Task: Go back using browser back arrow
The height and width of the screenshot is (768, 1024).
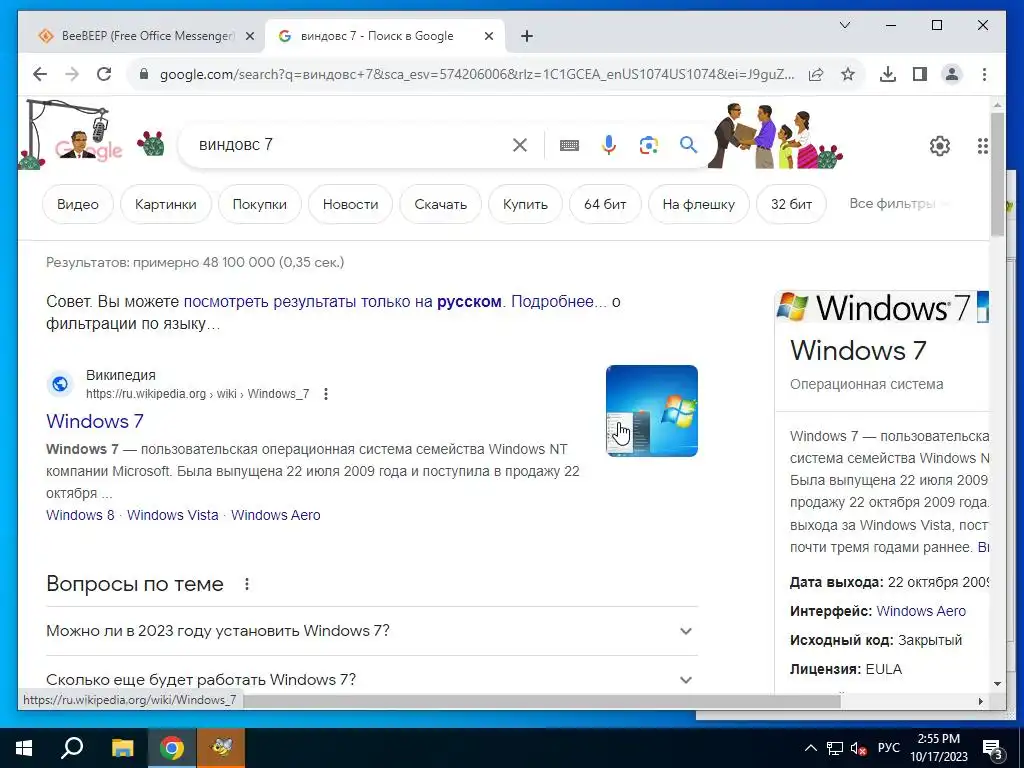Action: [x=40, y=74]
